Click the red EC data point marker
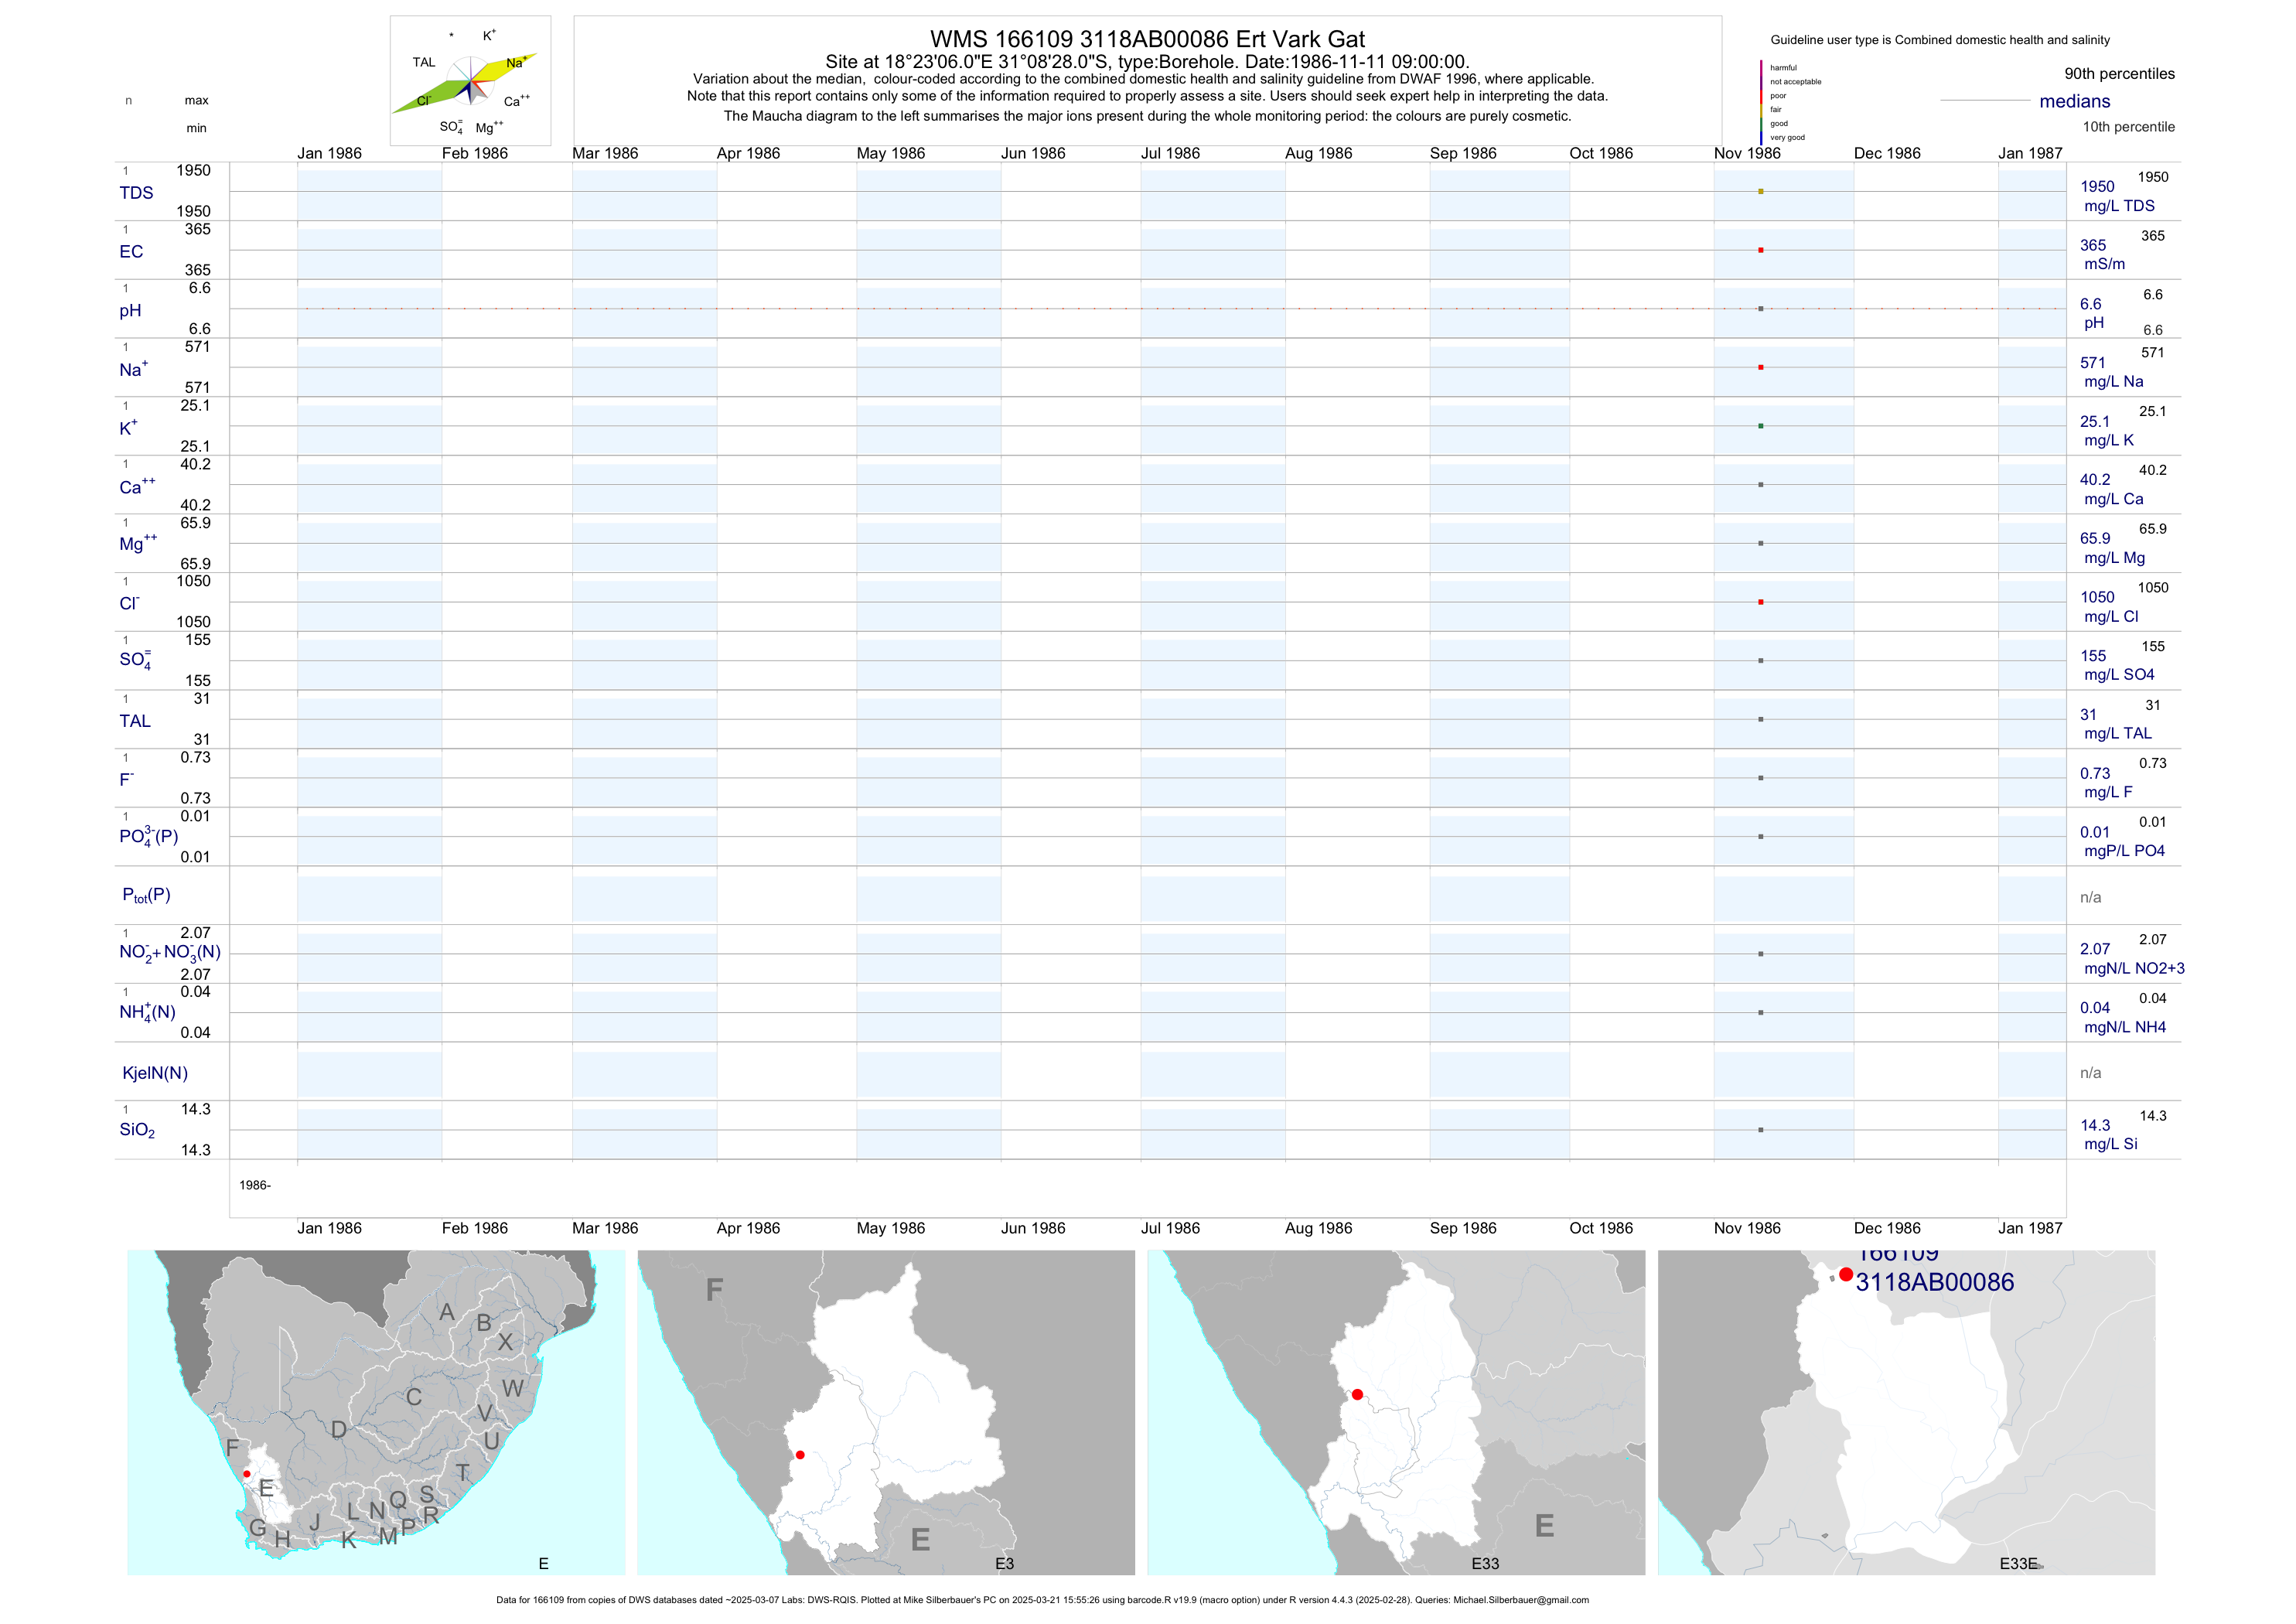The image size is (2296, 1624). pos(1760,250)
